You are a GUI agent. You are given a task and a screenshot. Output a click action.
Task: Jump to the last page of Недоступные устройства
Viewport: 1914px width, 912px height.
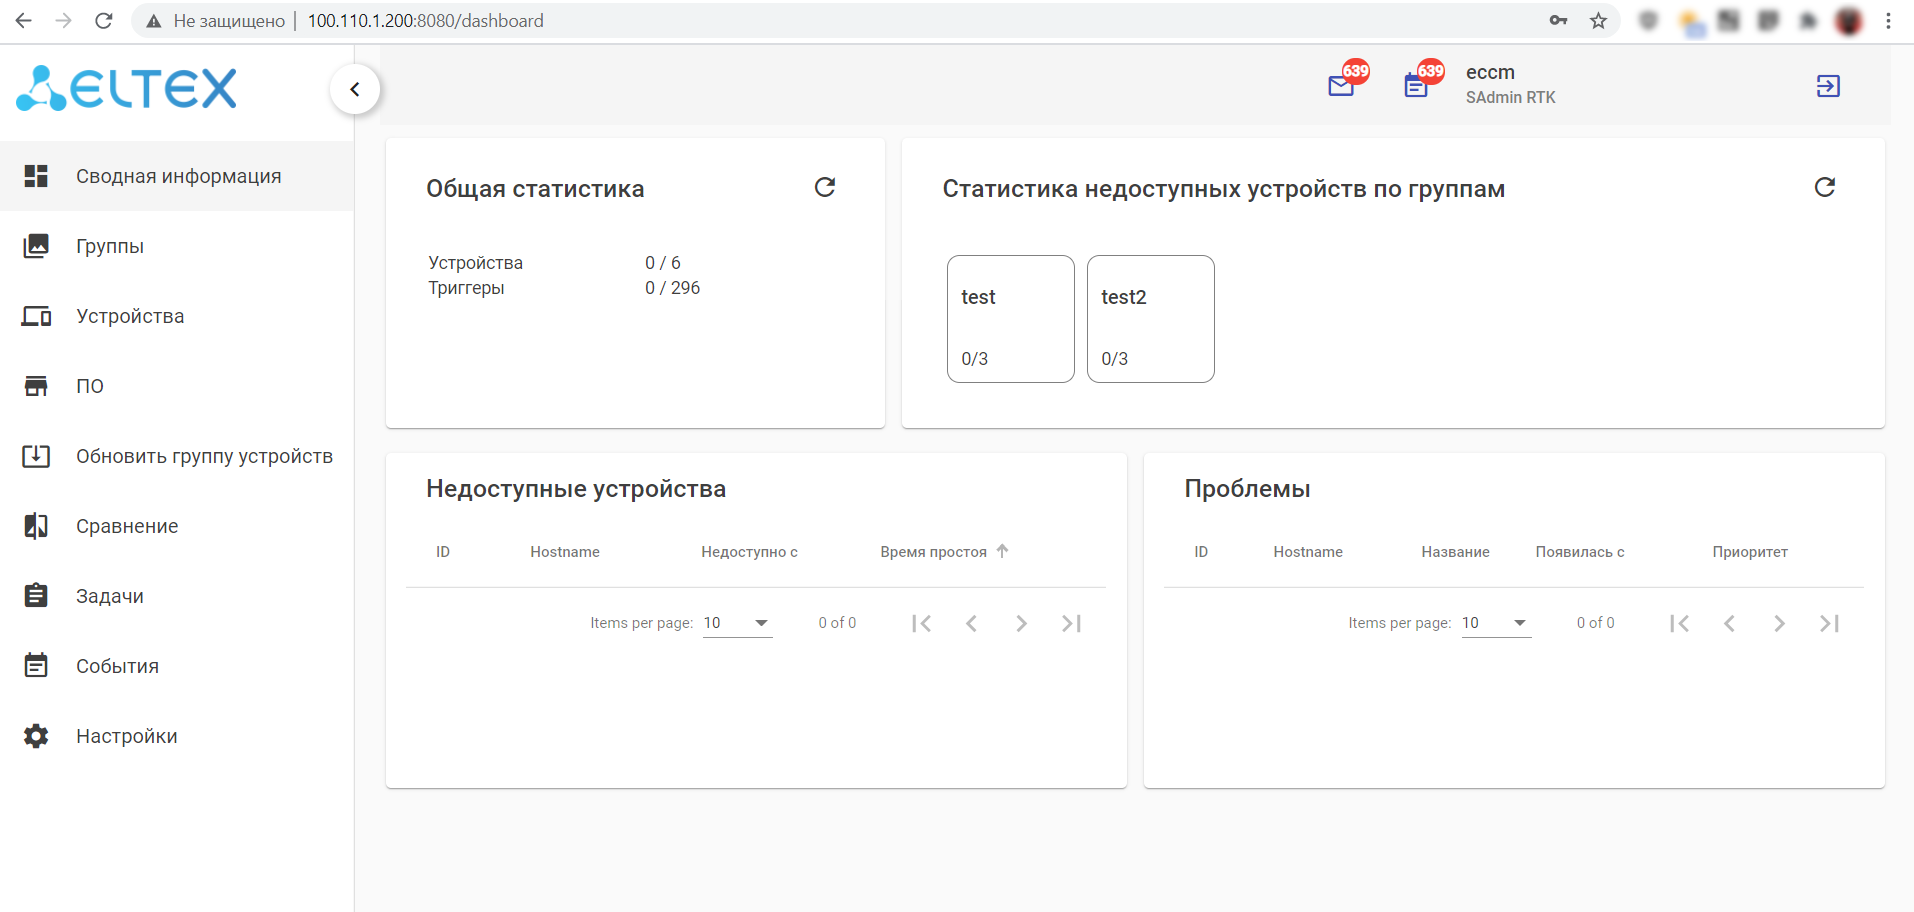(1071, 624)
